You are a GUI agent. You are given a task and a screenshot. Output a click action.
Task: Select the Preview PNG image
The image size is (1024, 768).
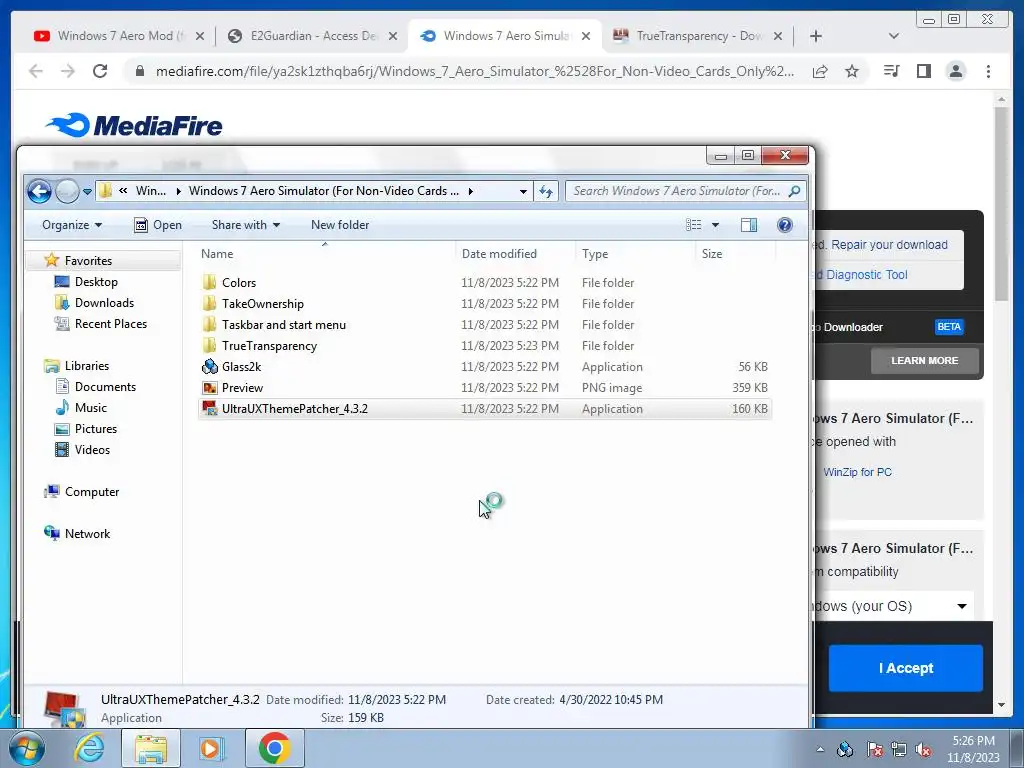point(242,387)
